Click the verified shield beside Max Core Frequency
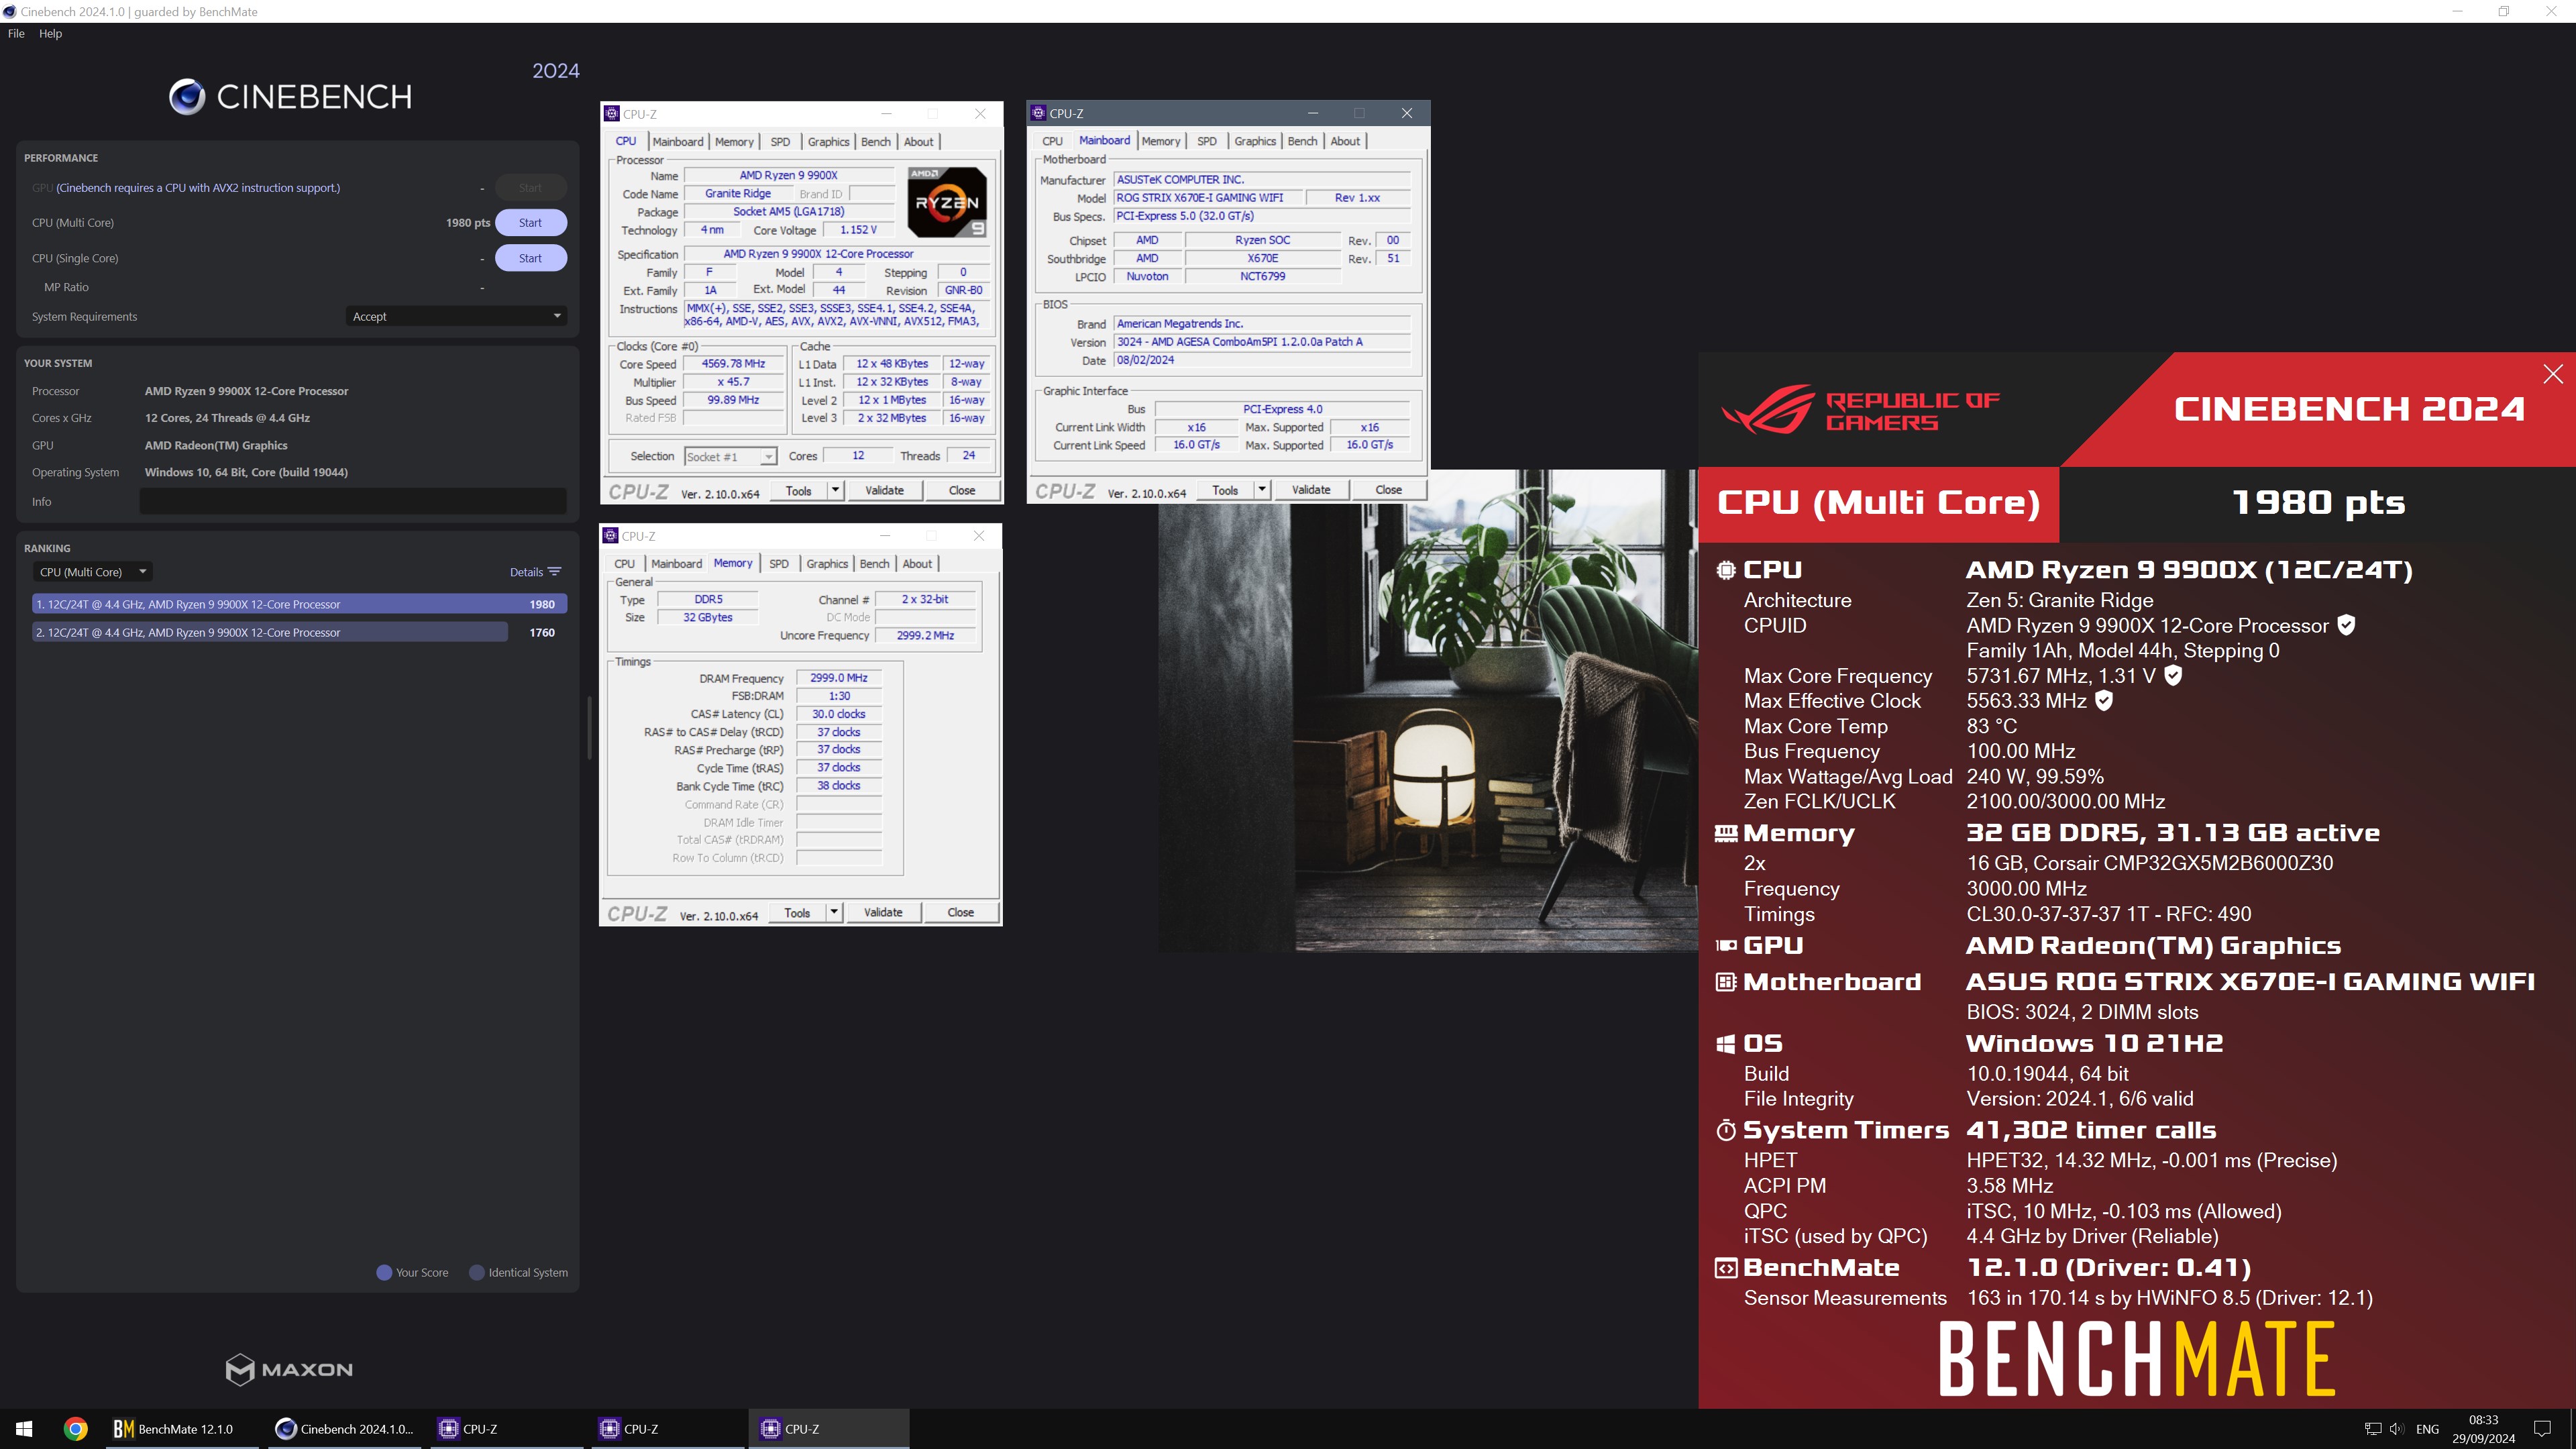 tap(2173, 675)
